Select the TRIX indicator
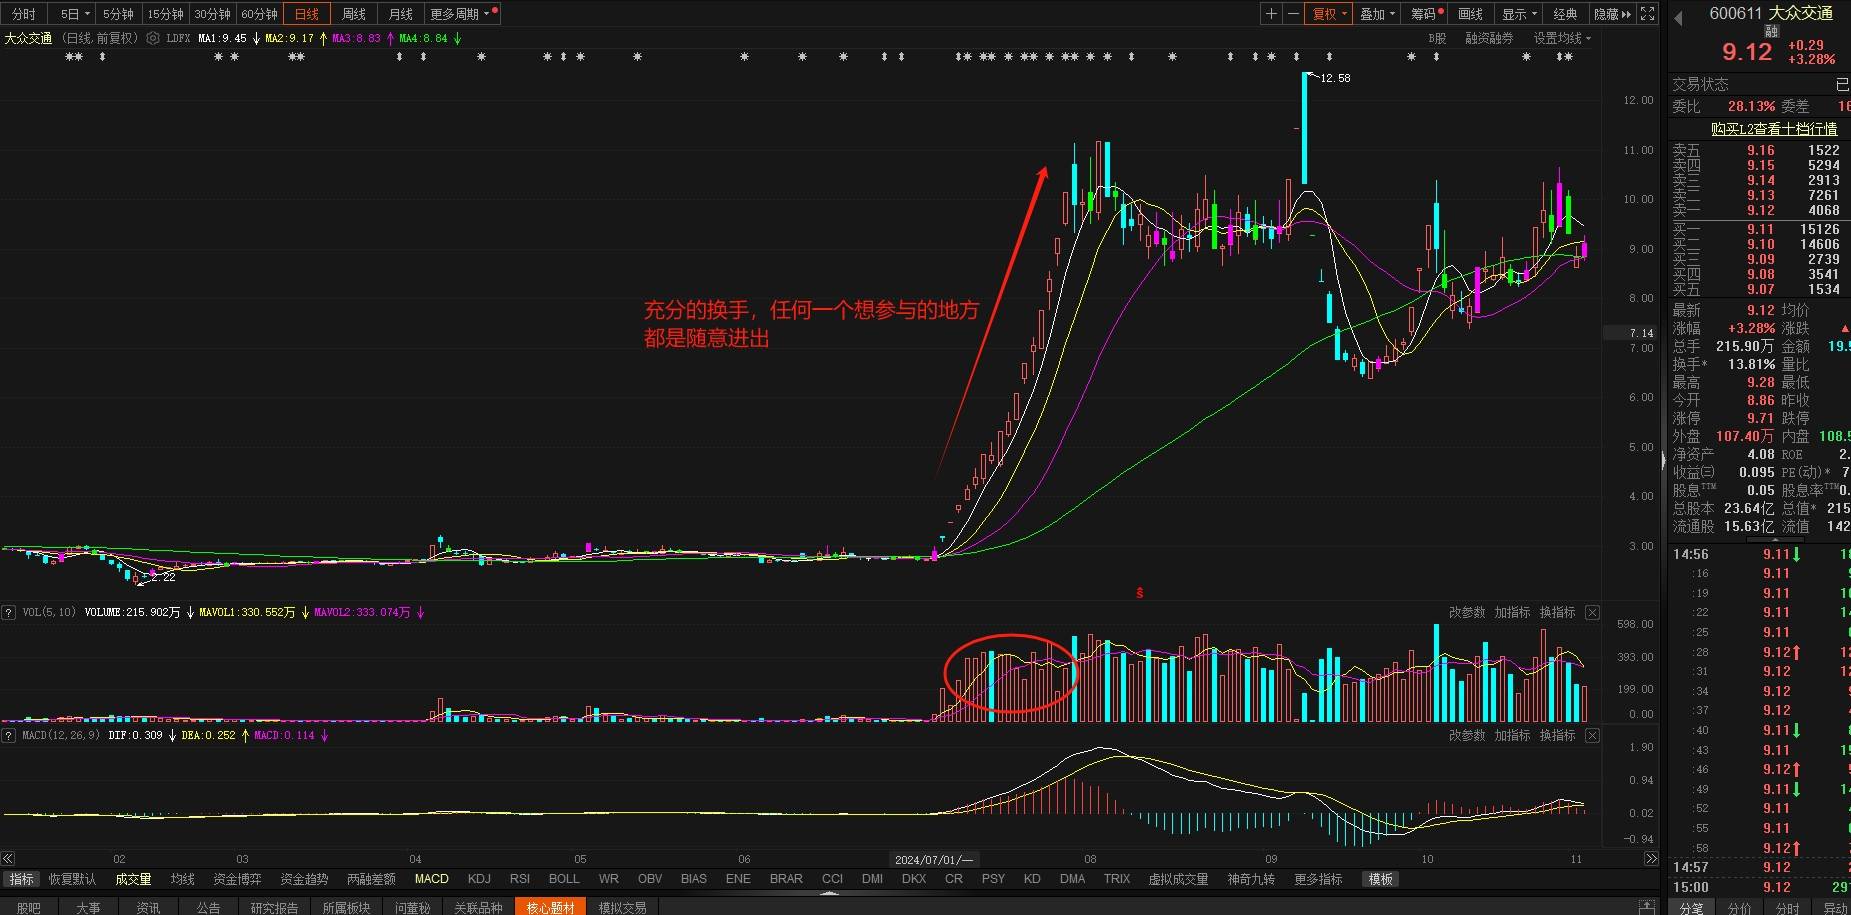Screen dimensions: 1851x915 point(1117,879)
